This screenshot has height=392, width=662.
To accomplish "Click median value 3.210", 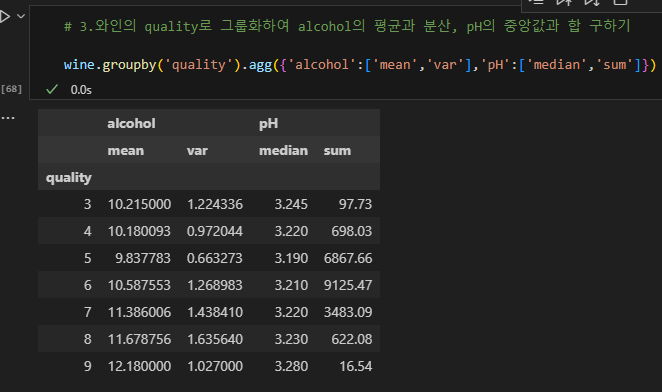I will pos(291,285).
